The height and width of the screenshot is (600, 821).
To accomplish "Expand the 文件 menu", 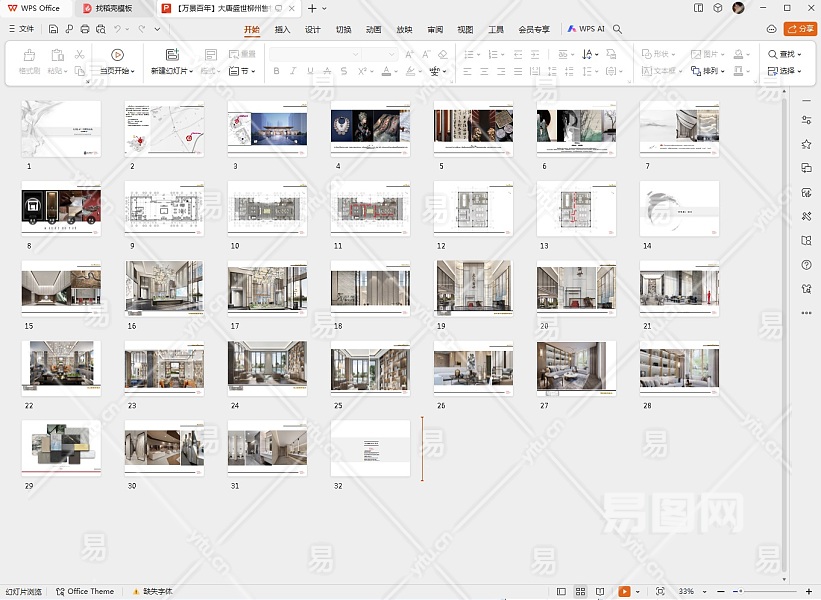I will 20,30.
